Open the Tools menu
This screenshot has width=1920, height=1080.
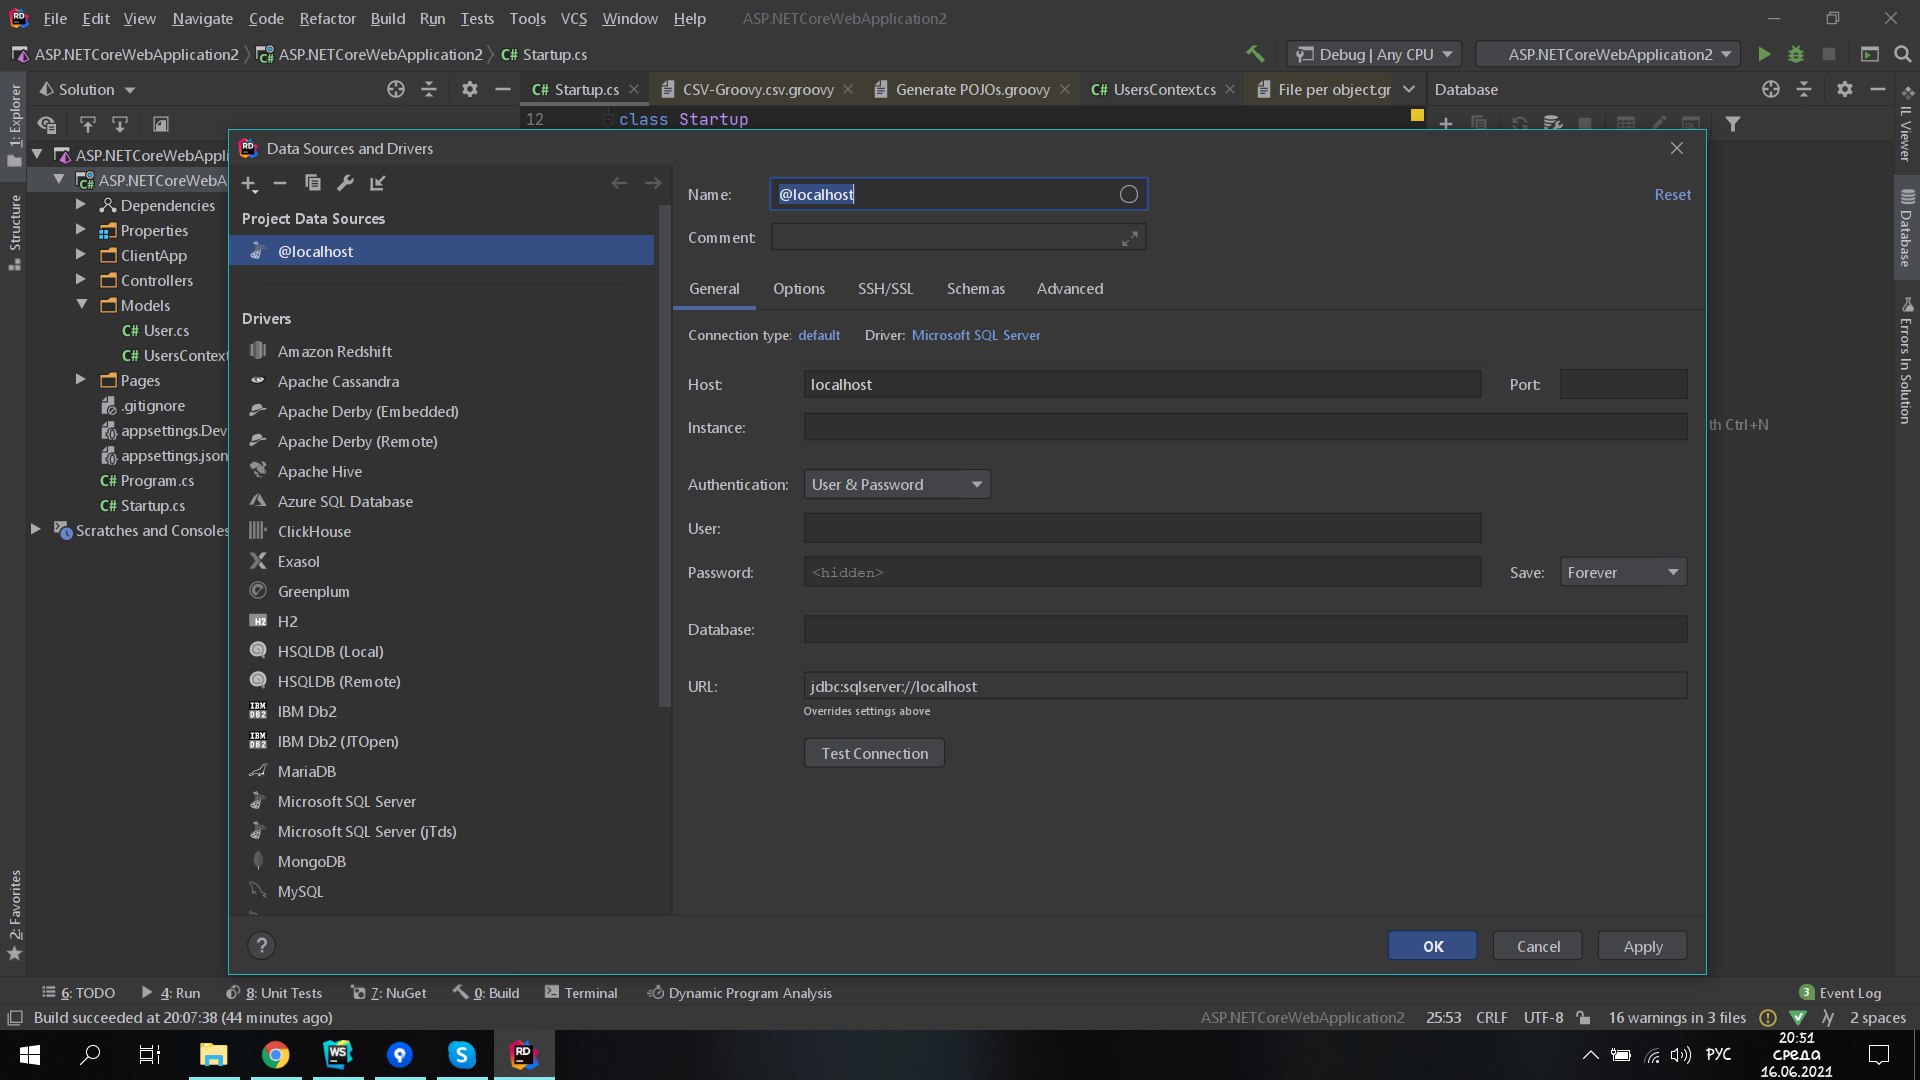tap(527, 18)
